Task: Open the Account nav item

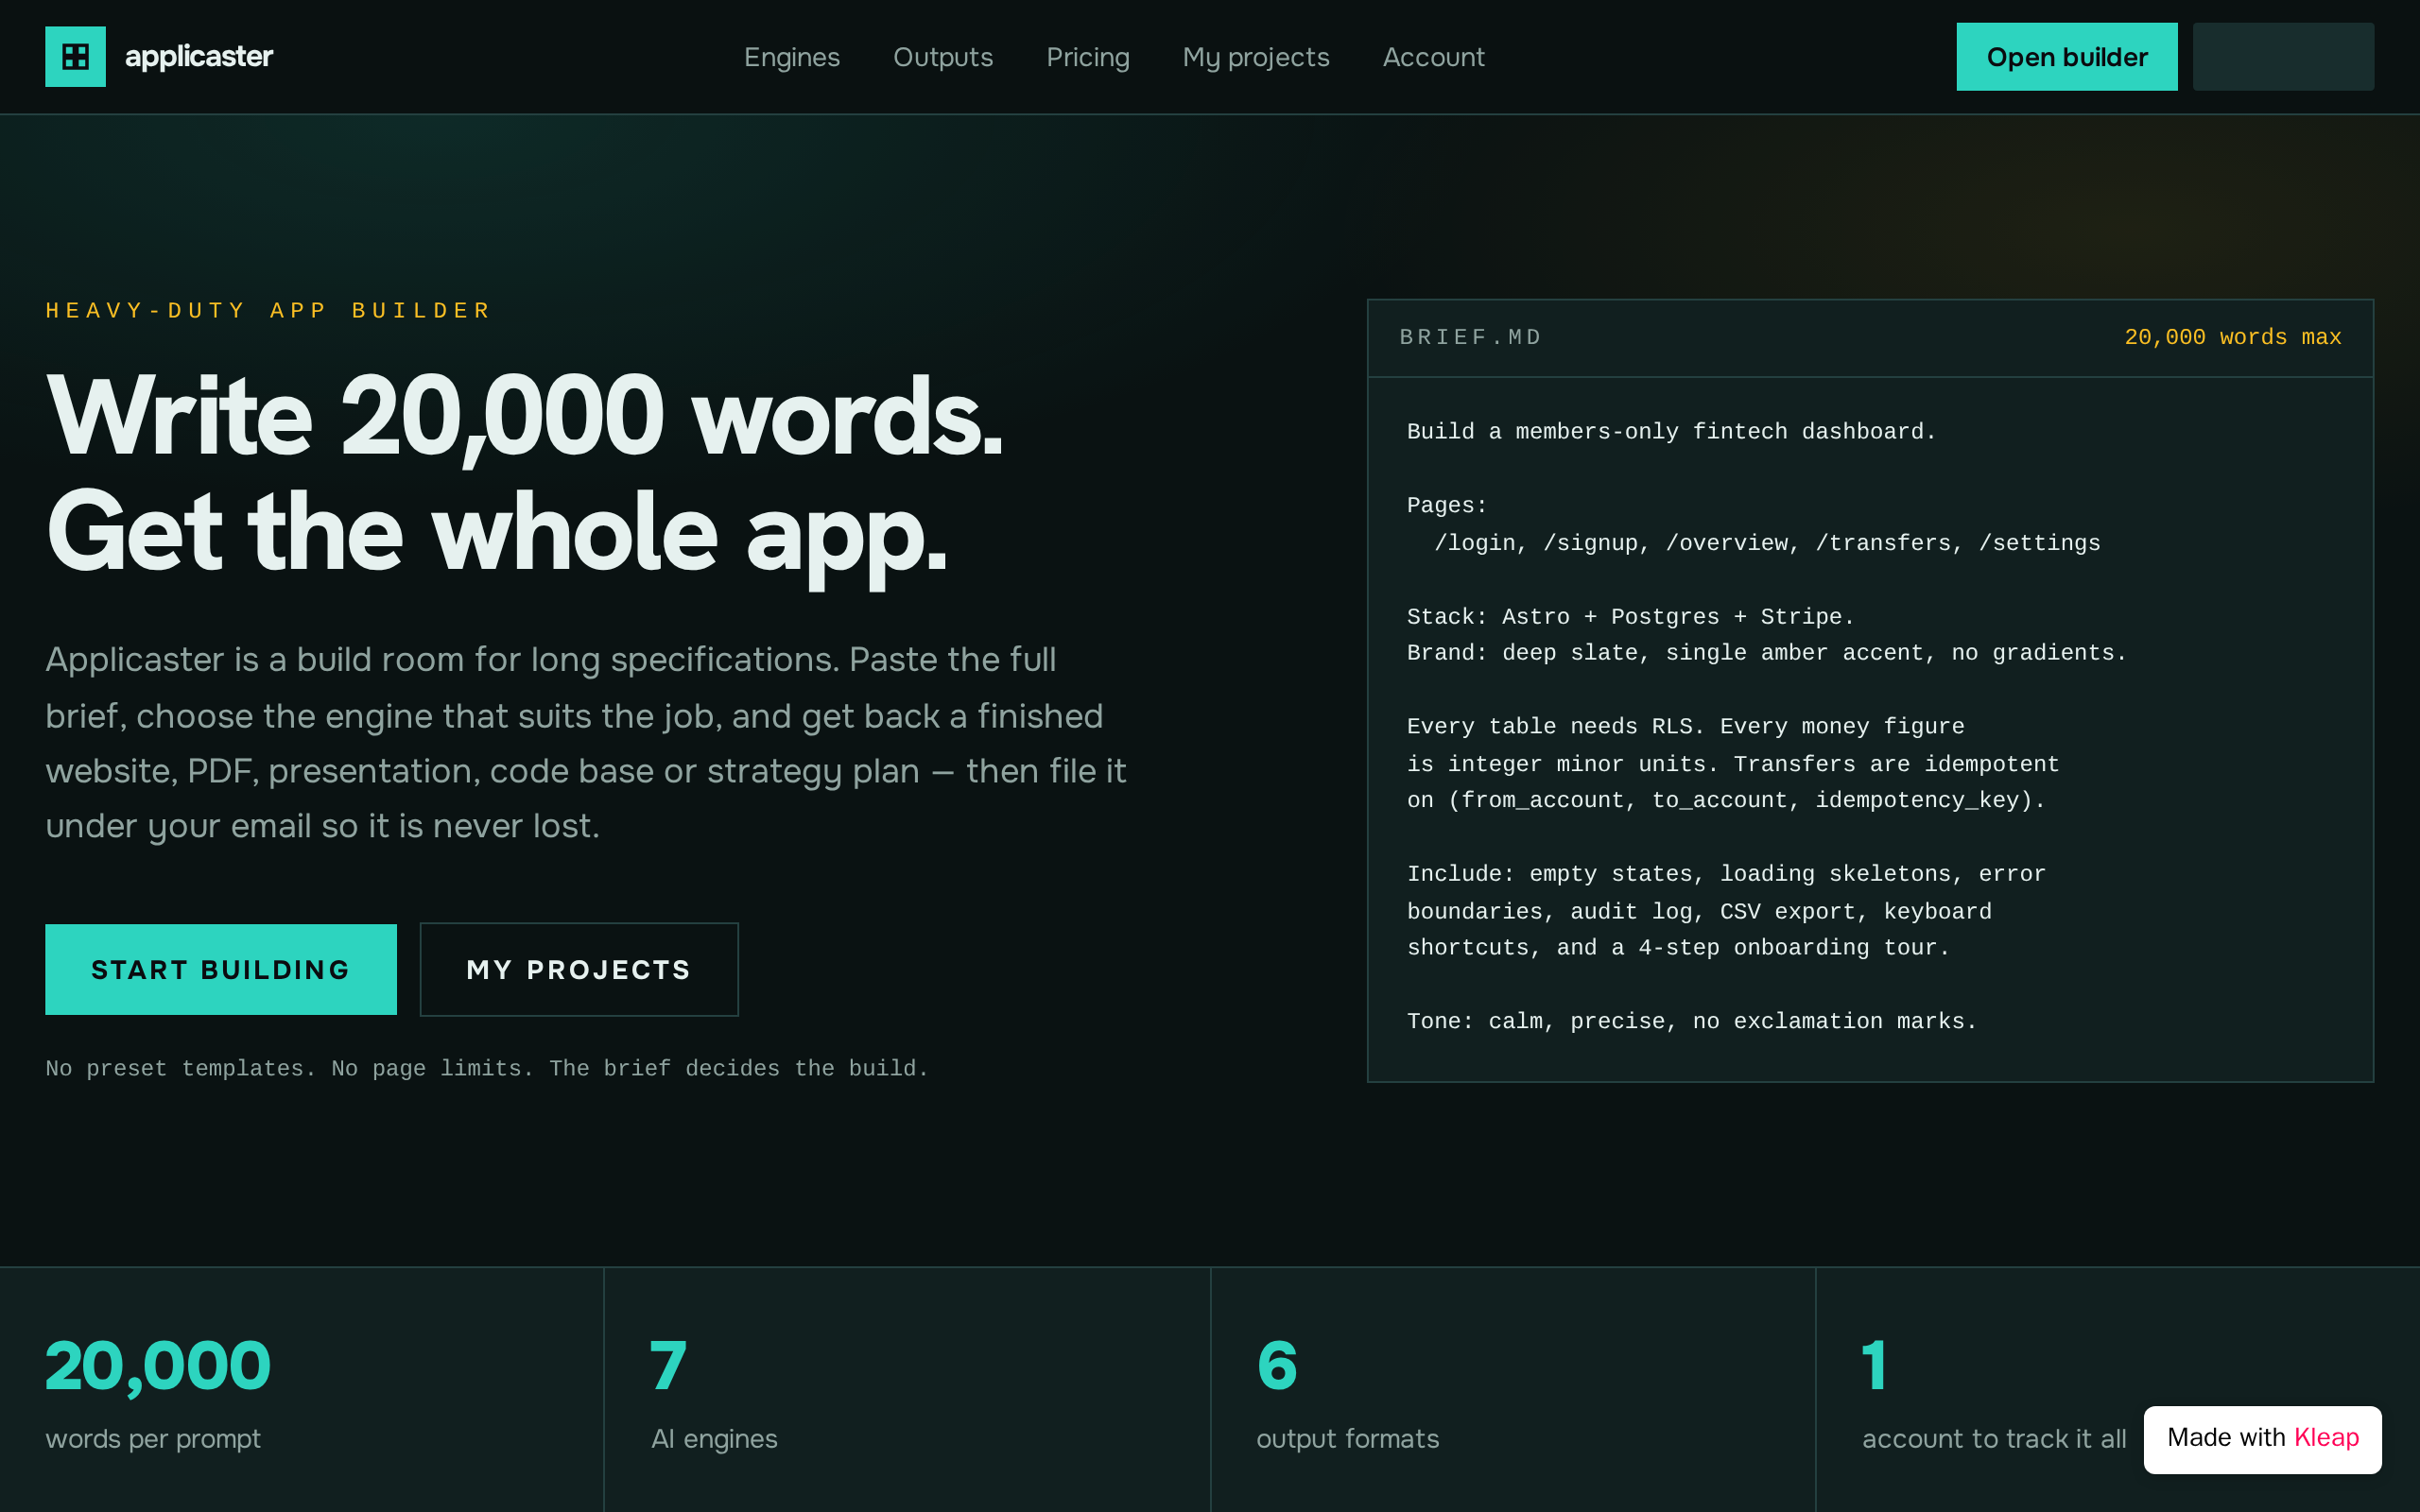Action: 1433,57
